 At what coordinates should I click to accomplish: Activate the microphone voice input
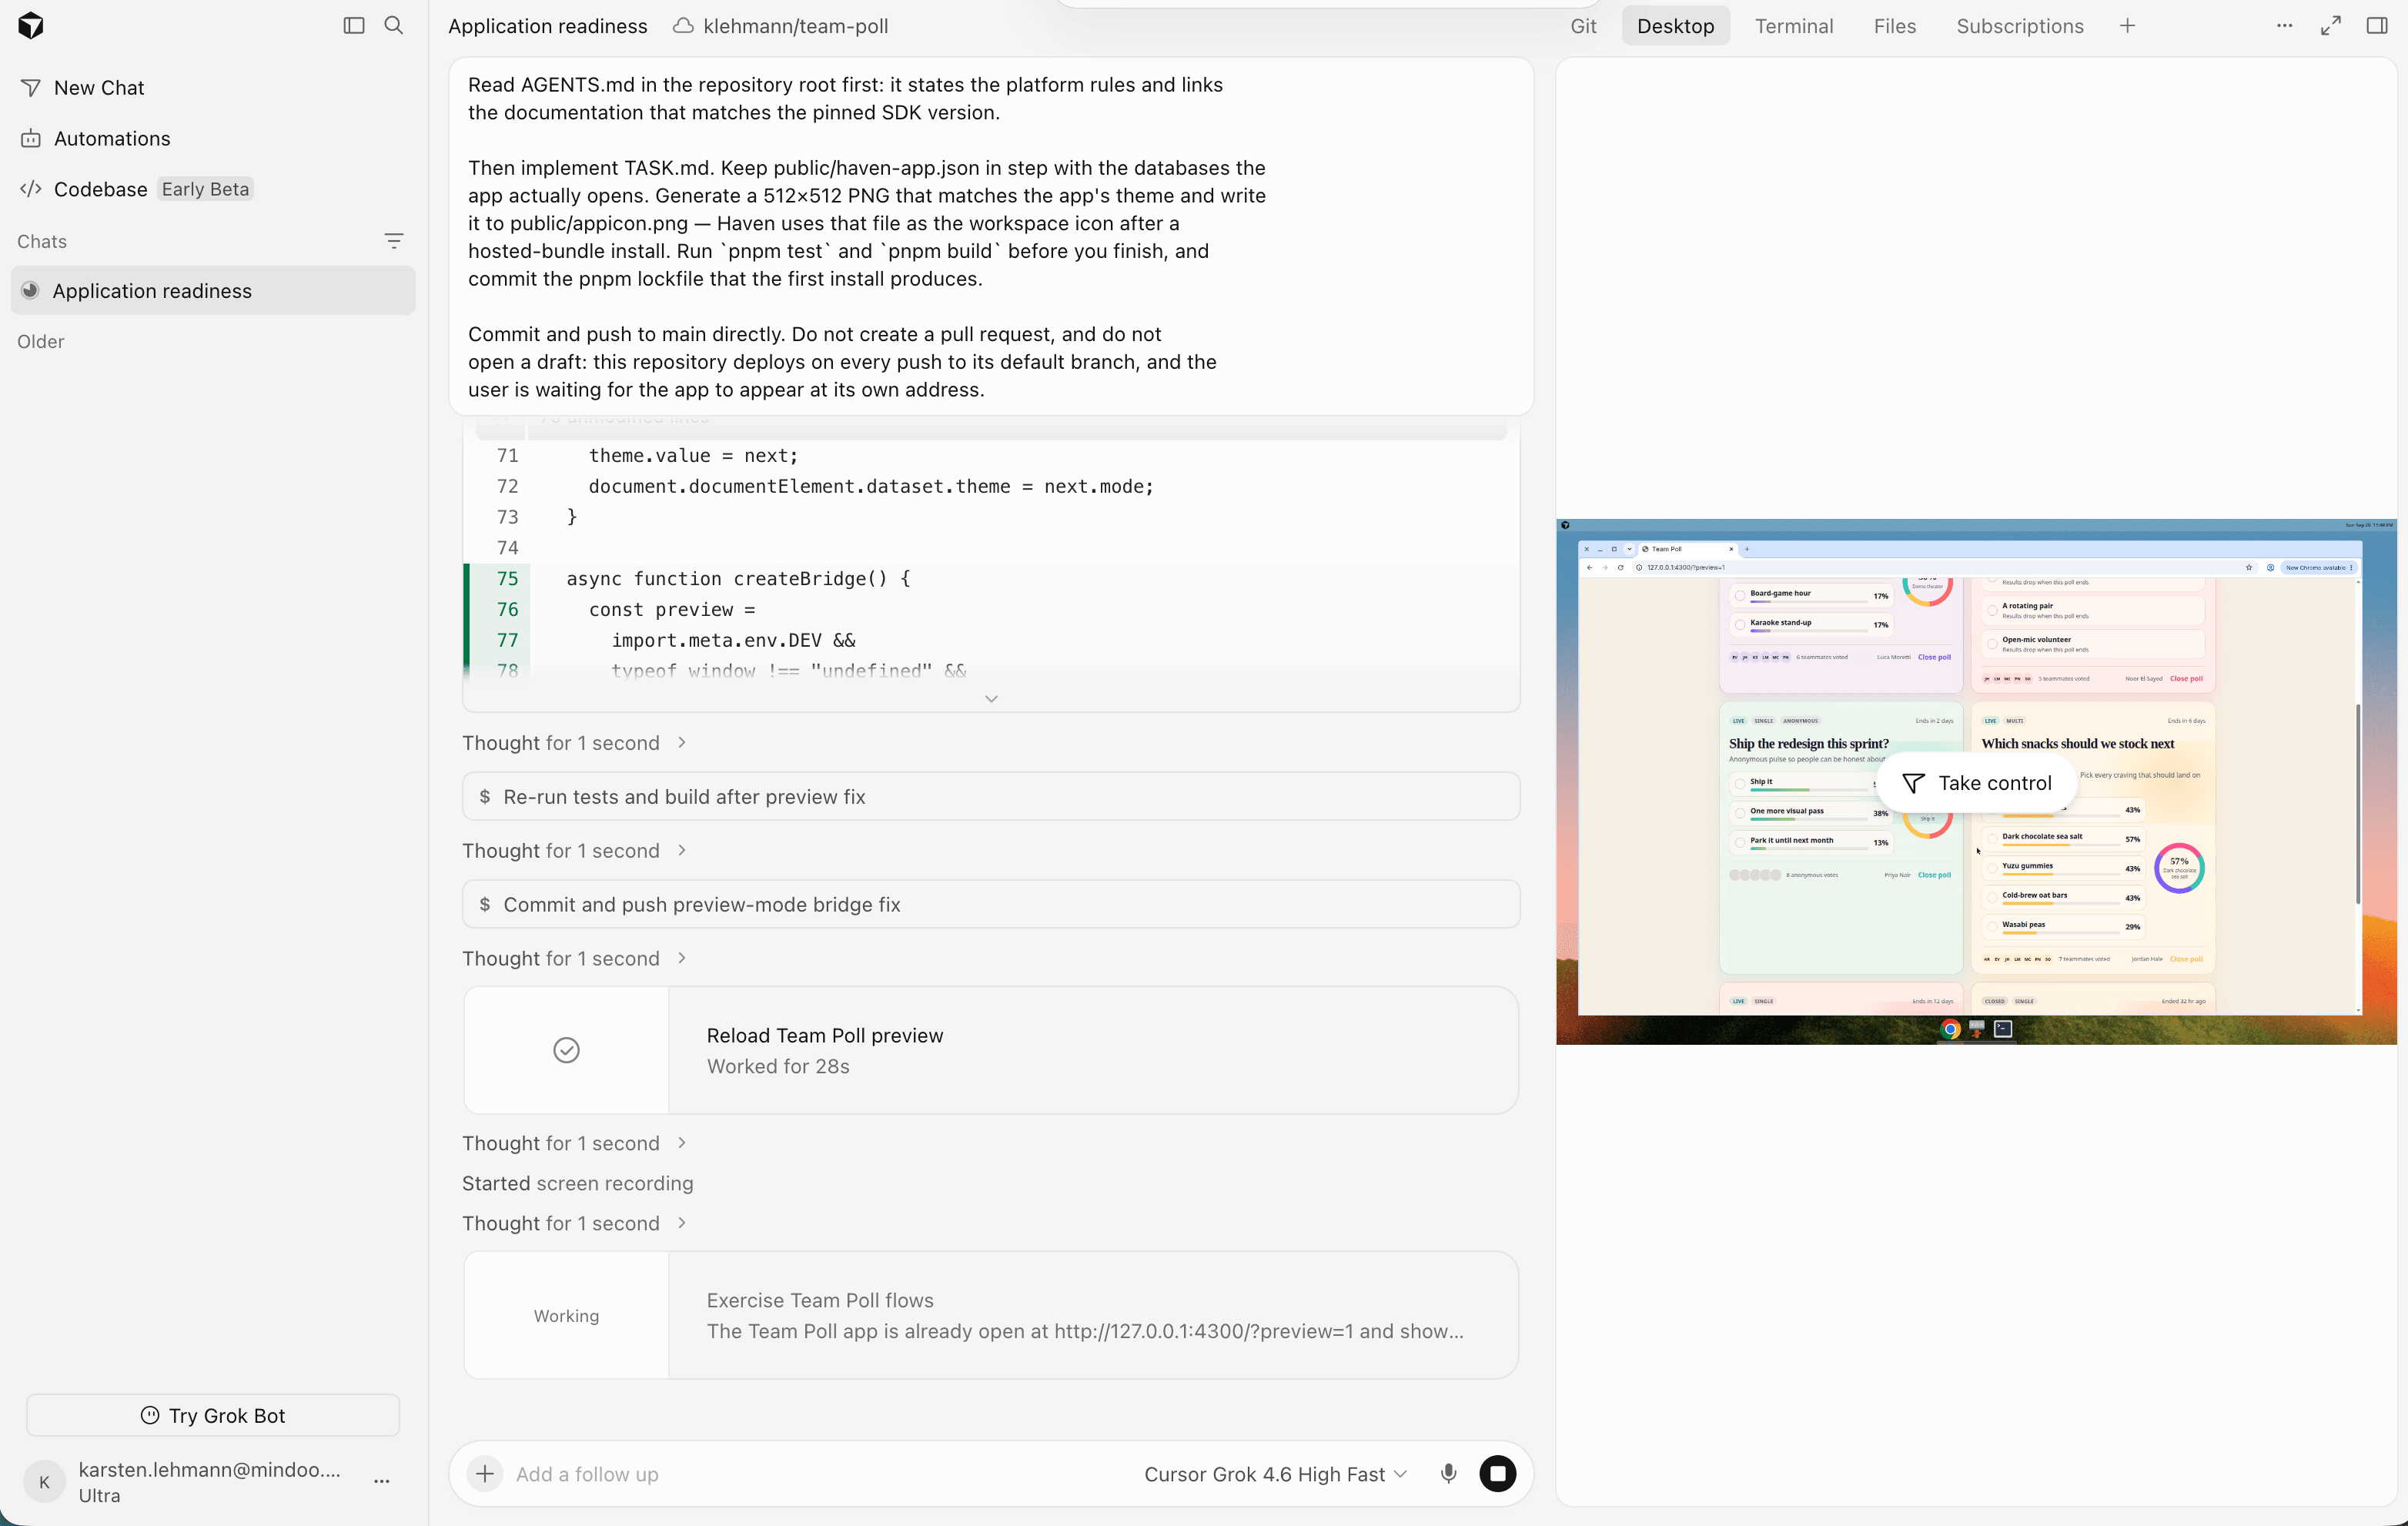pos(1448,1473)
